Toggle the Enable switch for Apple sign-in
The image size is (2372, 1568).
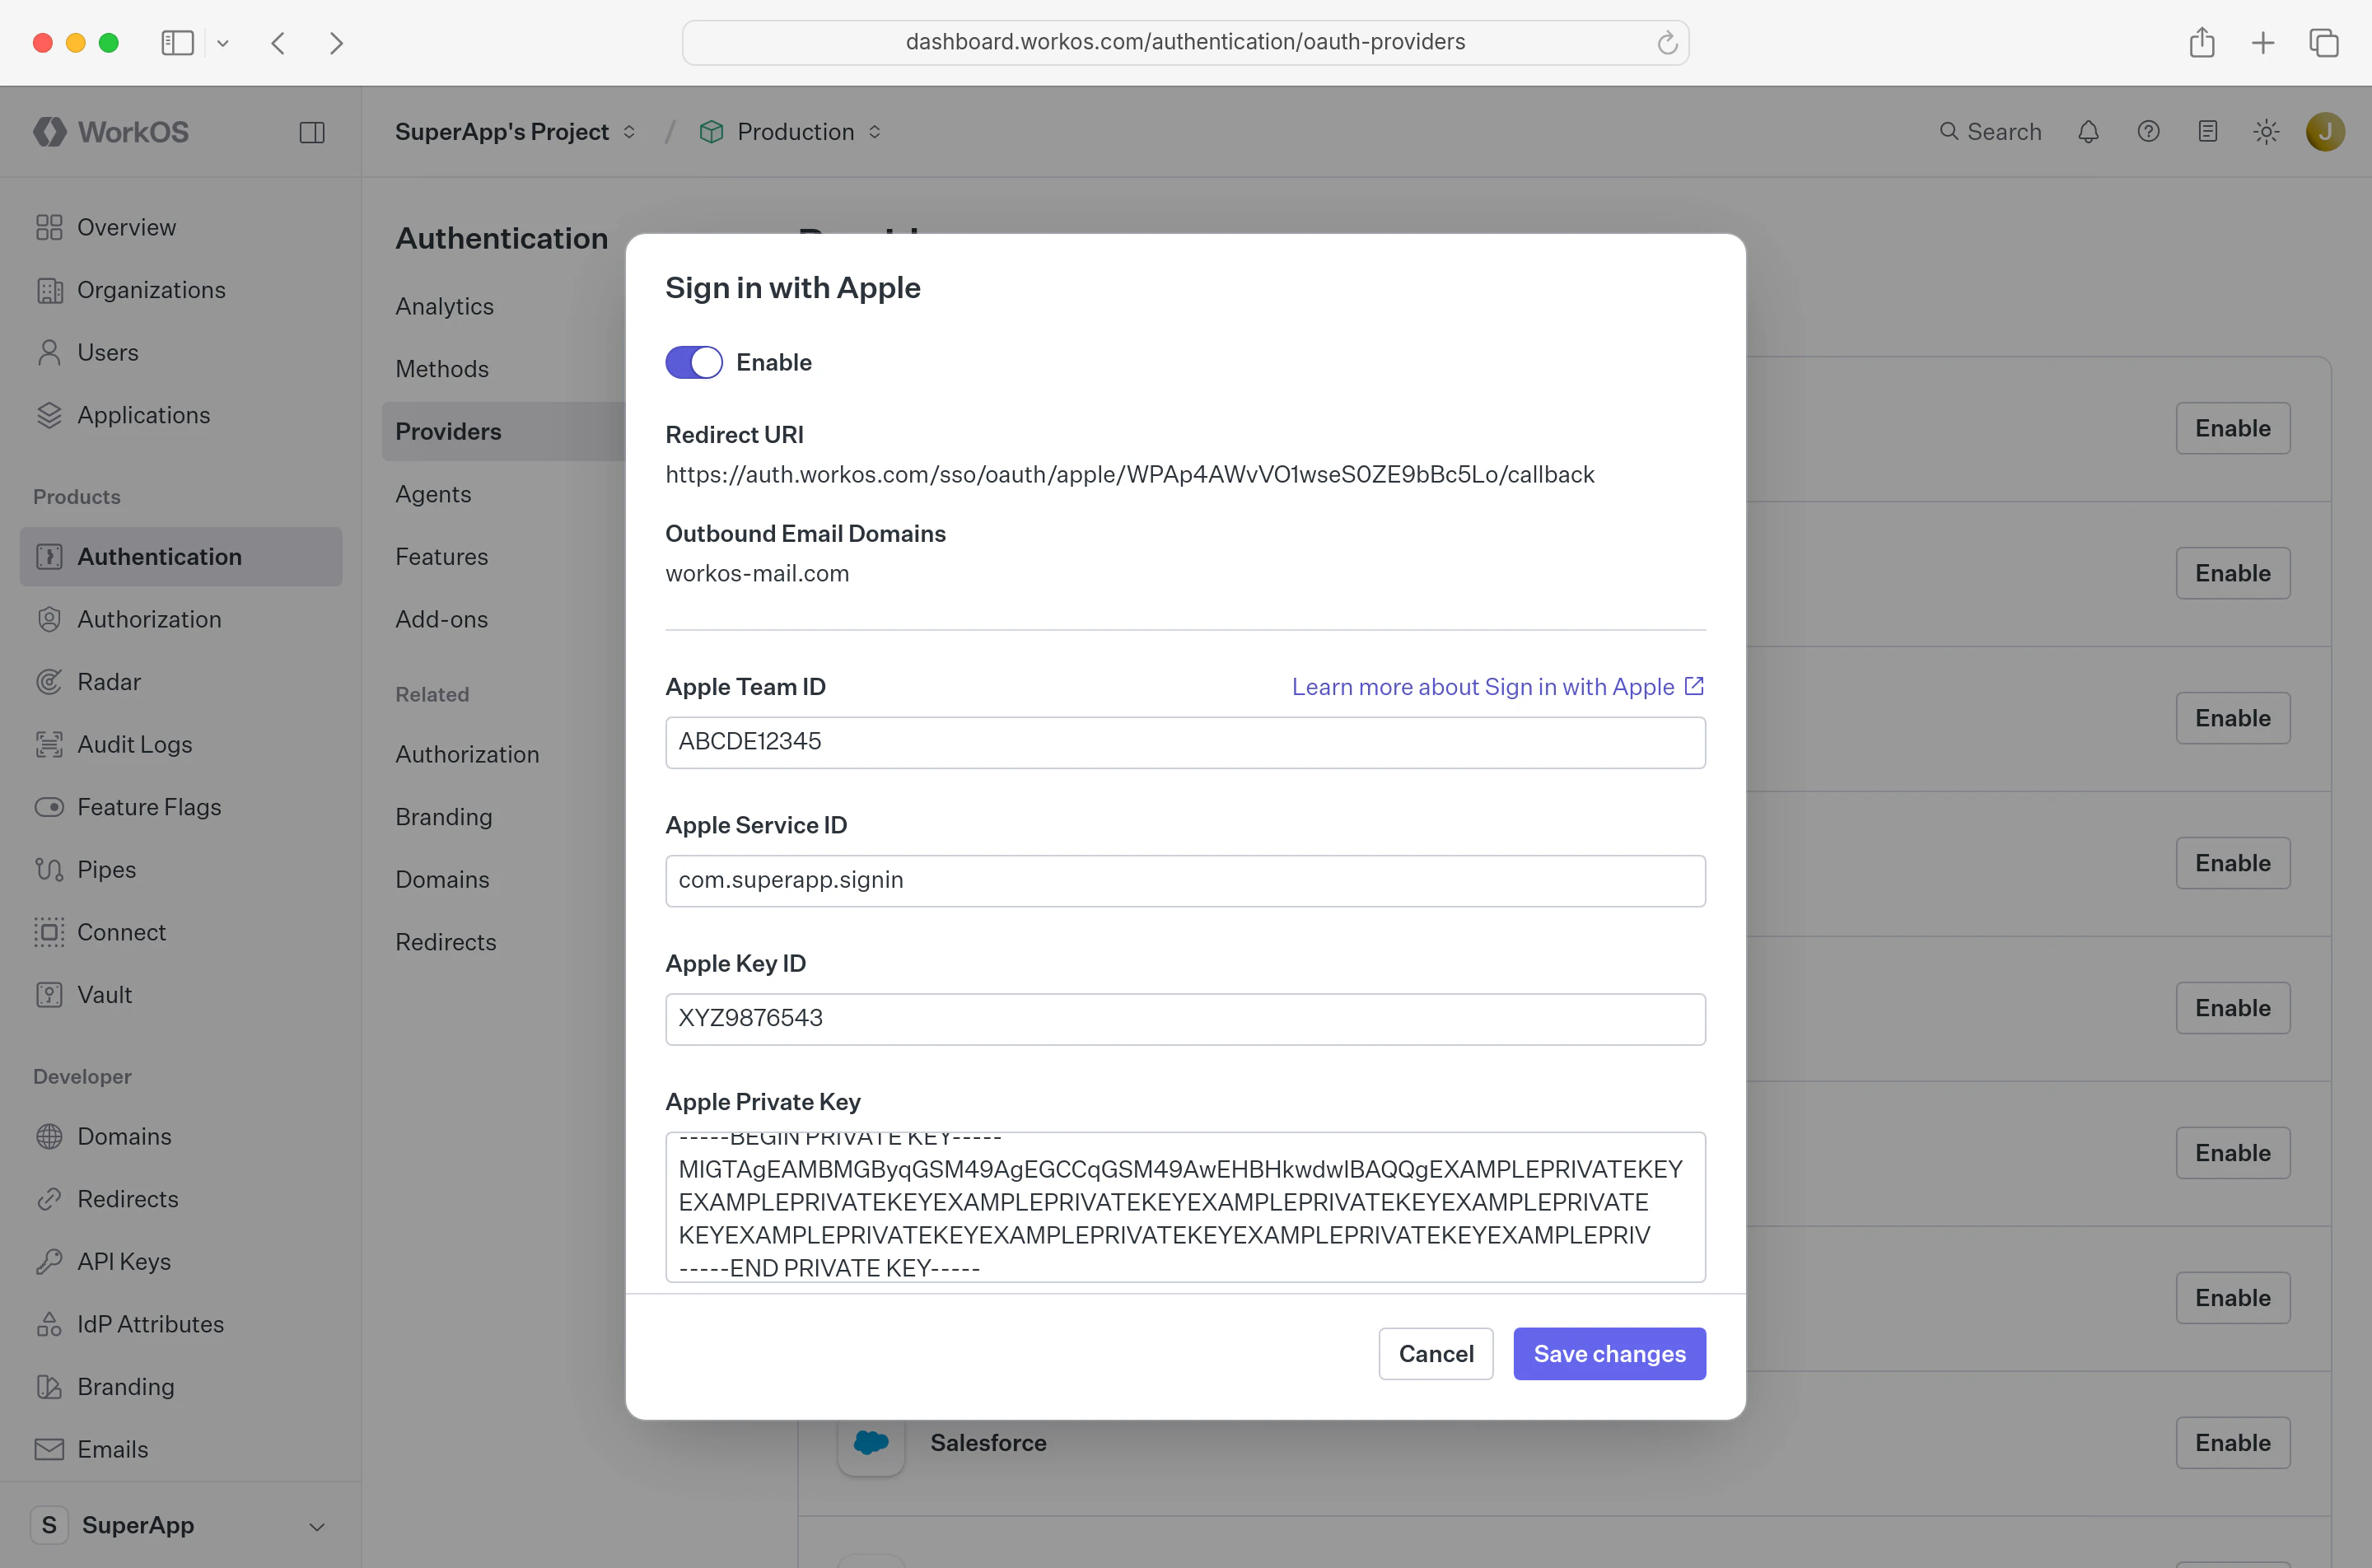[693, 362]
